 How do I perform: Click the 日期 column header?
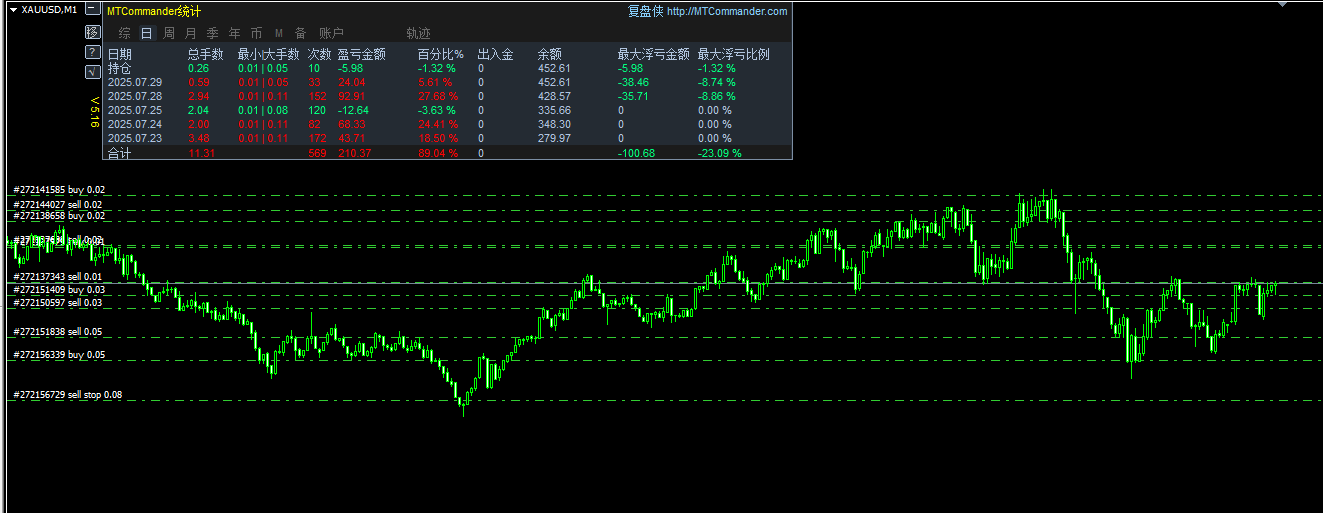(119, 54)
